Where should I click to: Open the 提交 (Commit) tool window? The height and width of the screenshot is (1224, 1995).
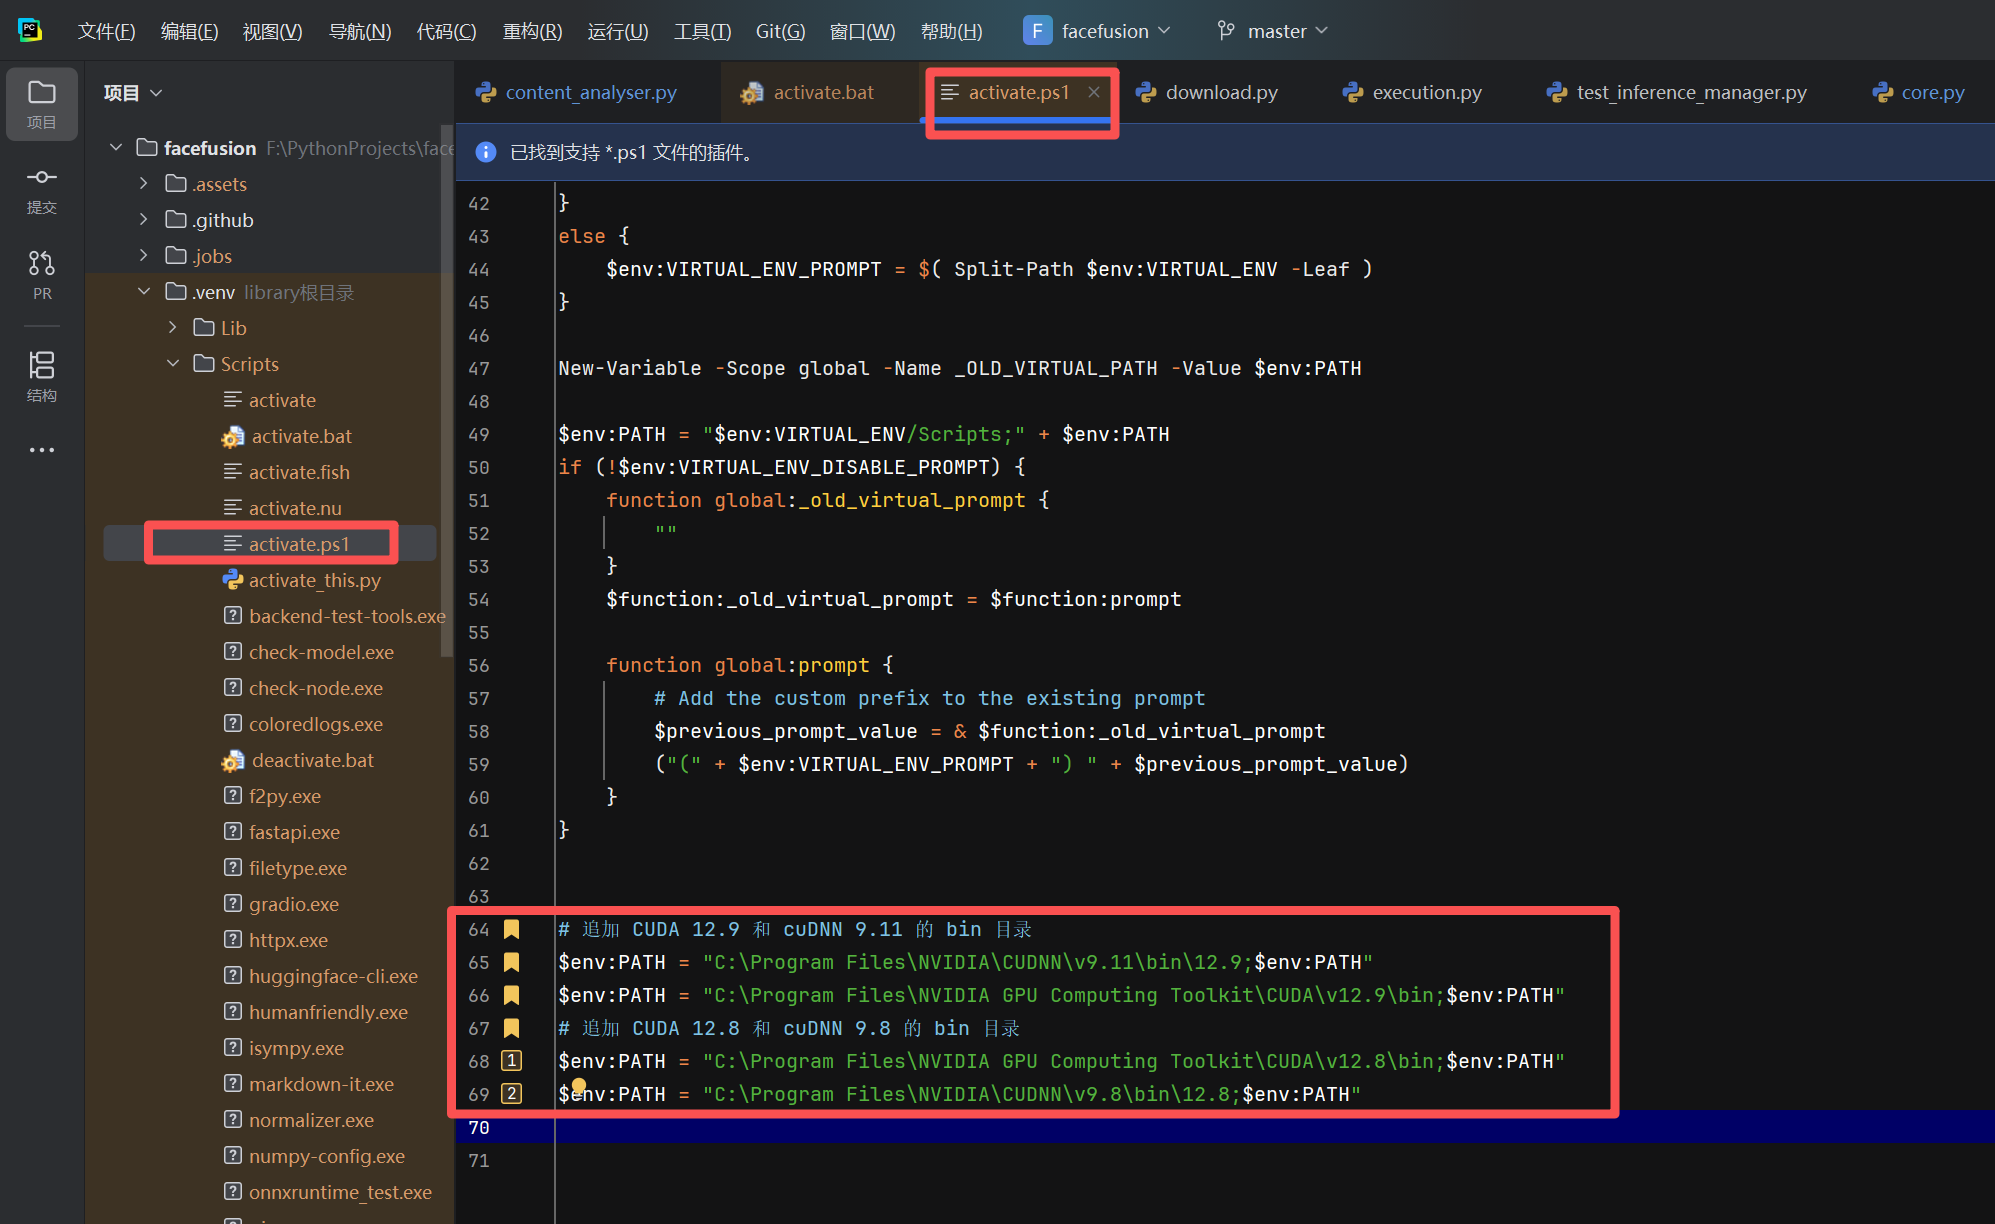[x=41, y=190]
